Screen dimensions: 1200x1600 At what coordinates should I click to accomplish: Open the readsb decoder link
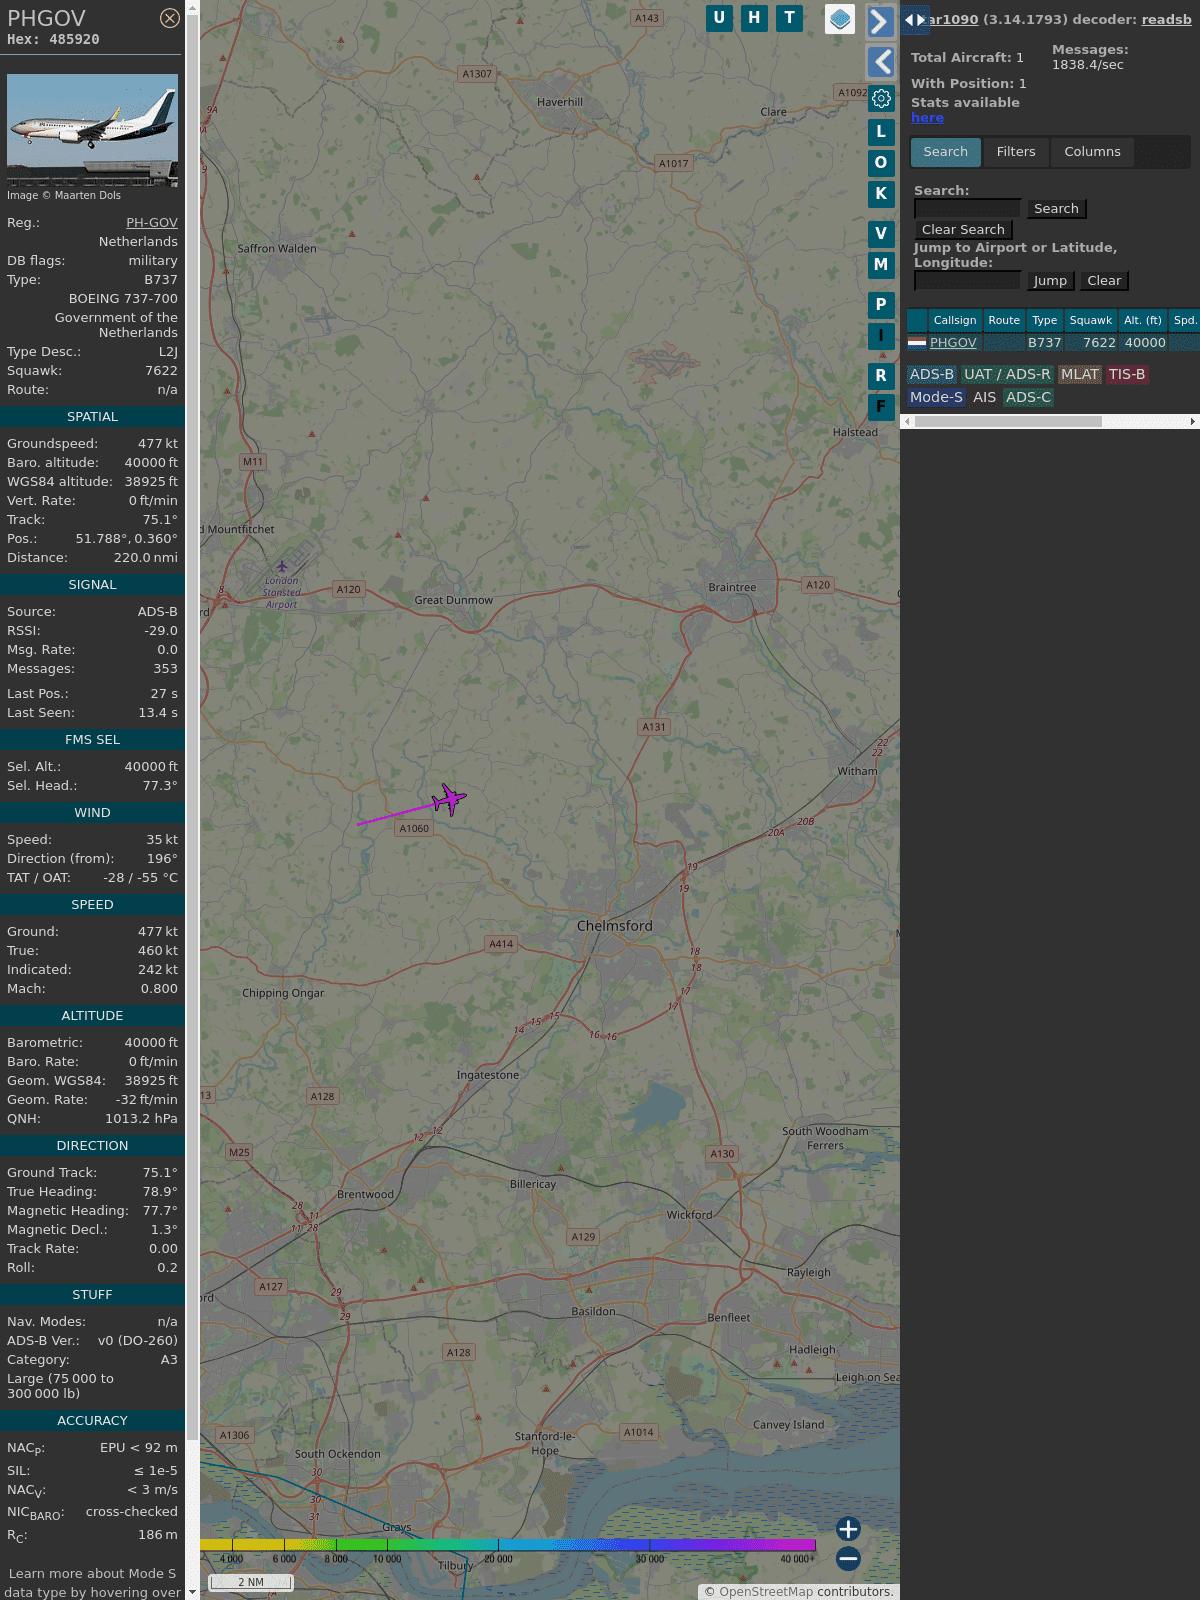point(1166,19)
